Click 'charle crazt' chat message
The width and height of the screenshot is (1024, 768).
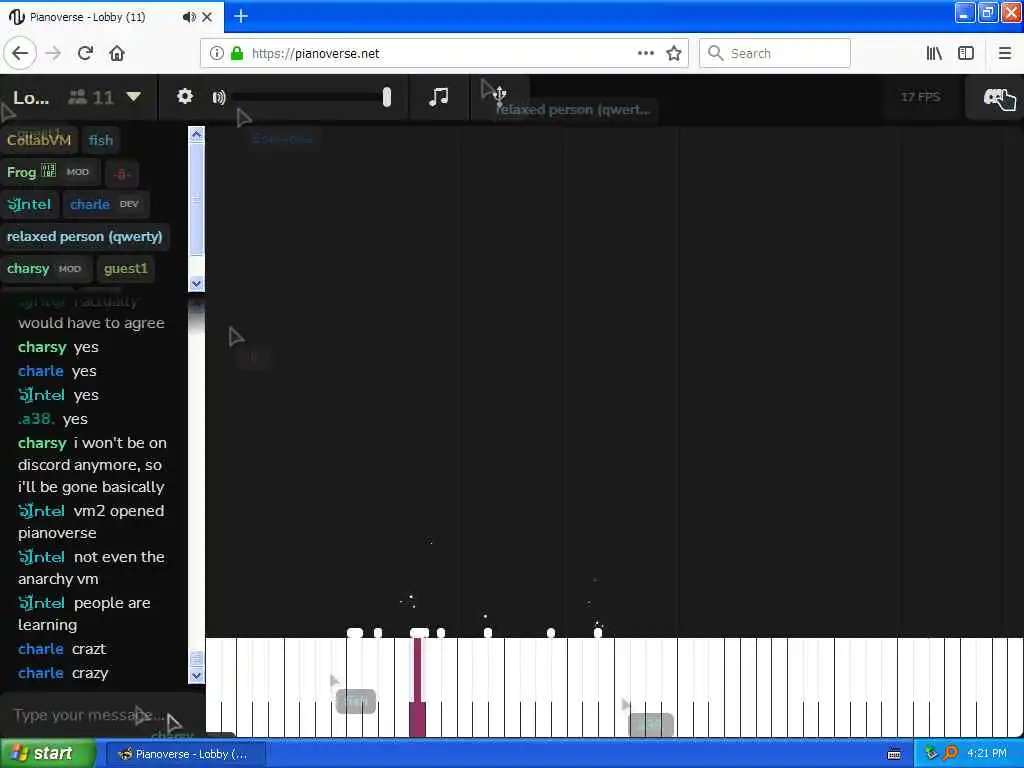click(62, 648)
